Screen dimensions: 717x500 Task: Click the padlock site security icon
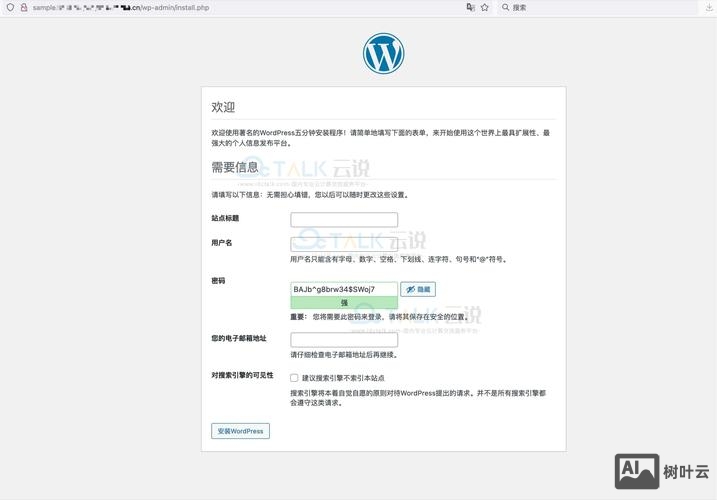coord(24,7)
